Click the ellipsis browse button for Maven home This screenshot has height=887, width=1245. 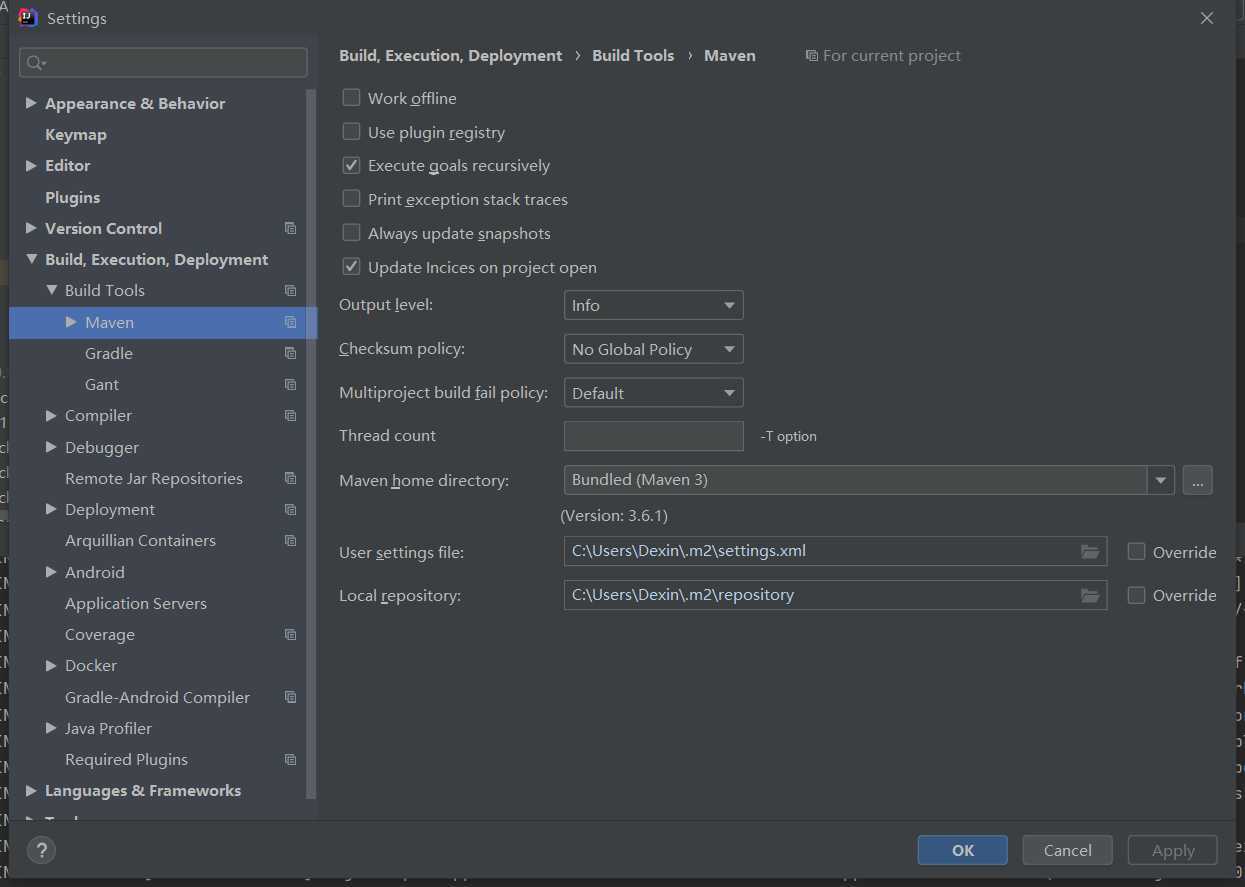click(1198, 480)
